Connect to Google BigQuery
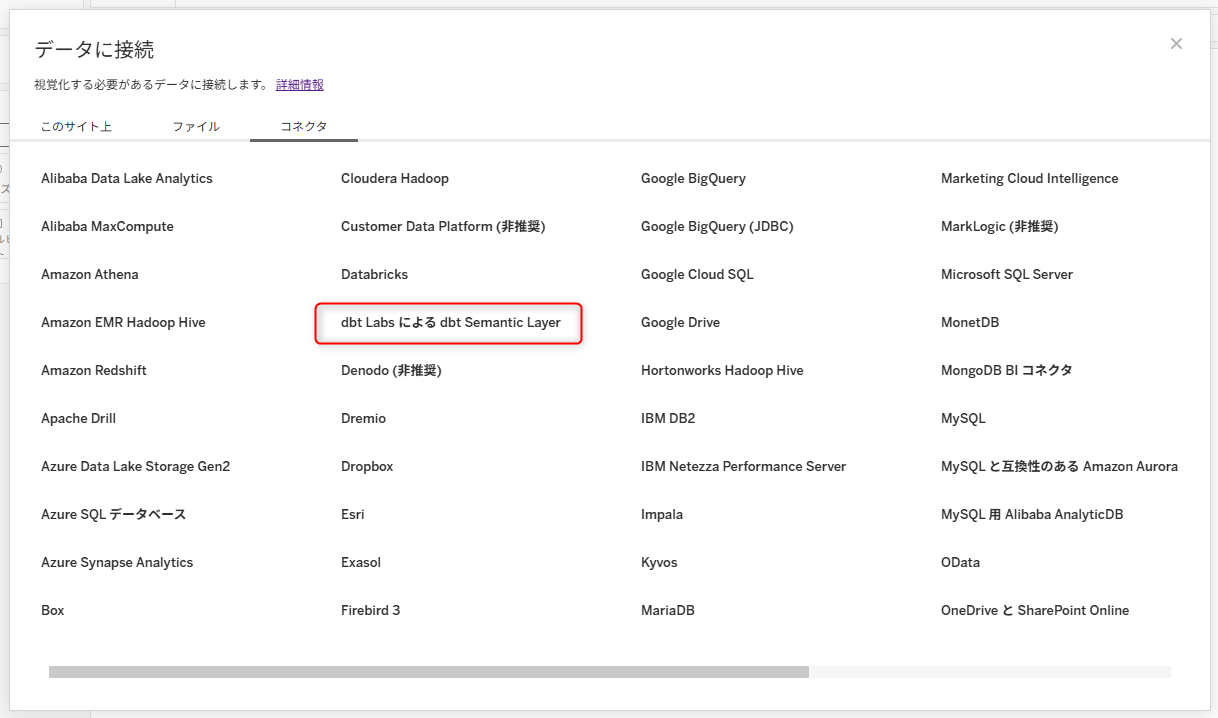The width and height of the screenshot is (1218, 718). pos(693,179)
